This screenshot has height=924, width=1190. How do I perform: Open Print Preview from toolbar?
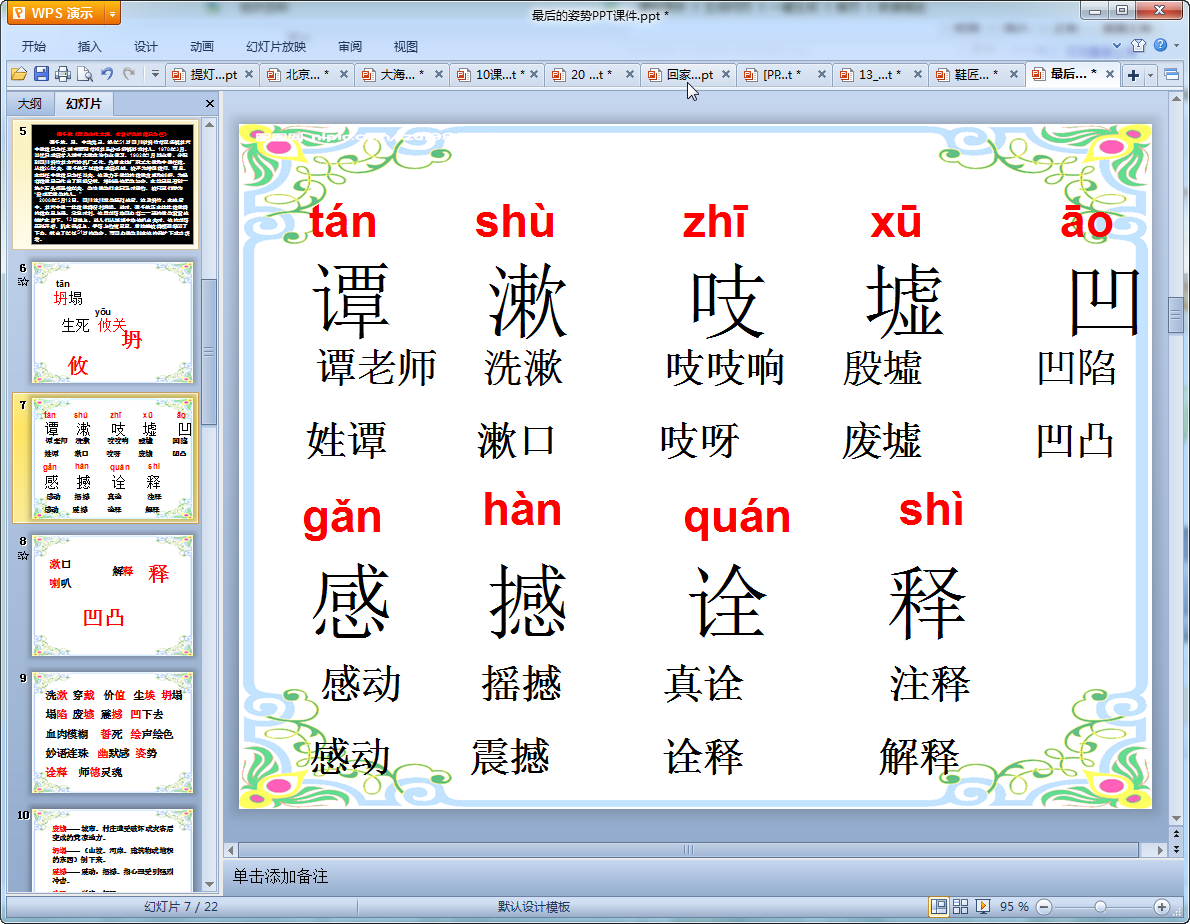point(85,74)
